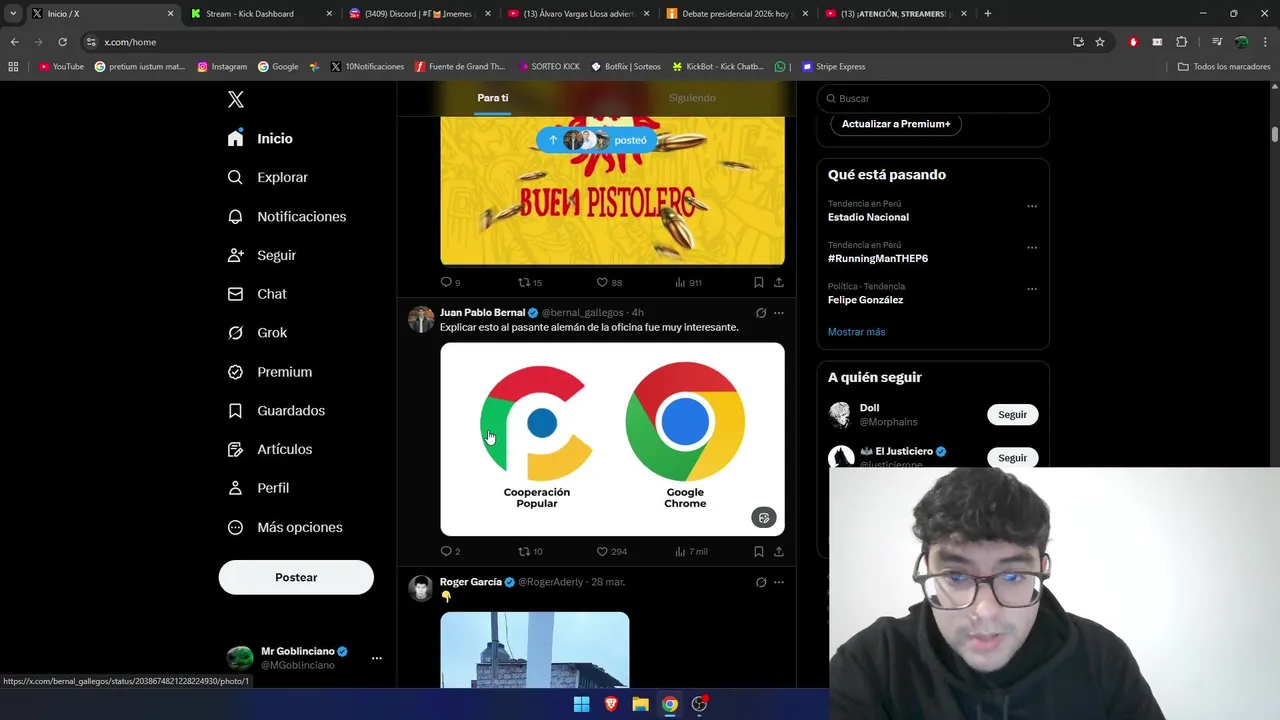Open Juan Pablo Bernal's profile avatar

coord(421,320)
